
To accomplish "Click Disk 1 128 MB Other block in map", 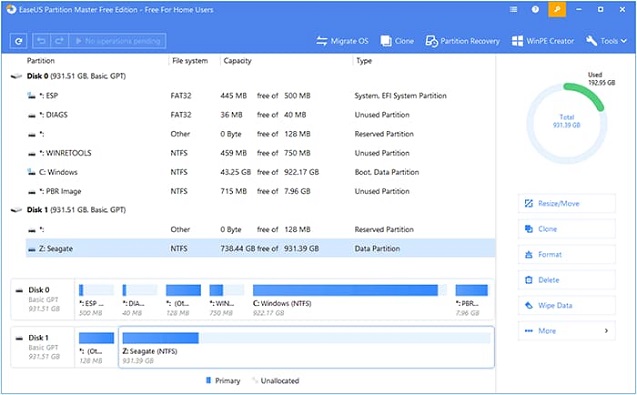I will (x=96, y=347).
